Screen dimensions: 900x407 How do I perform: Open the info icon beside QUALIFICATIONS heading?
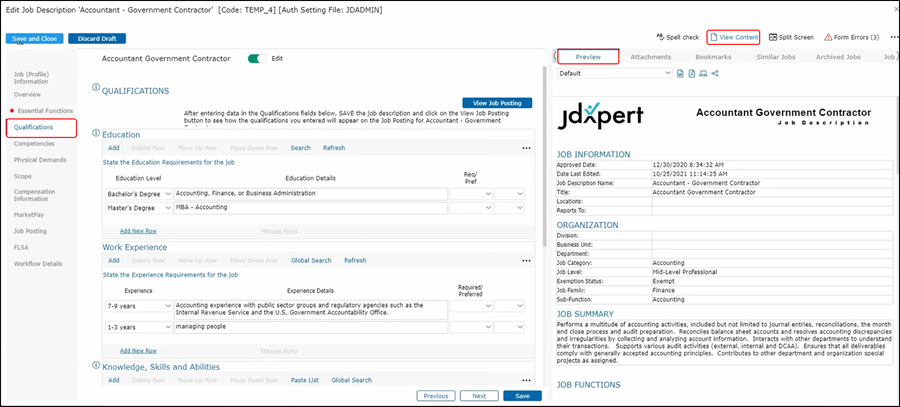(x=96, y=89)
